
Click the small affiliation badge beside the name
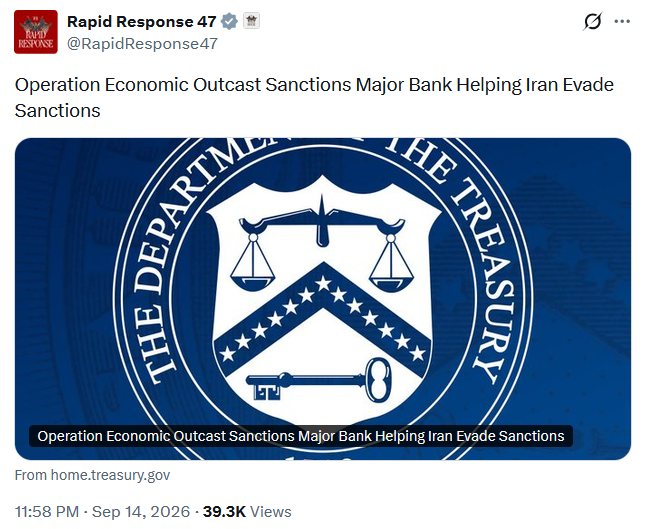[251, 21]
